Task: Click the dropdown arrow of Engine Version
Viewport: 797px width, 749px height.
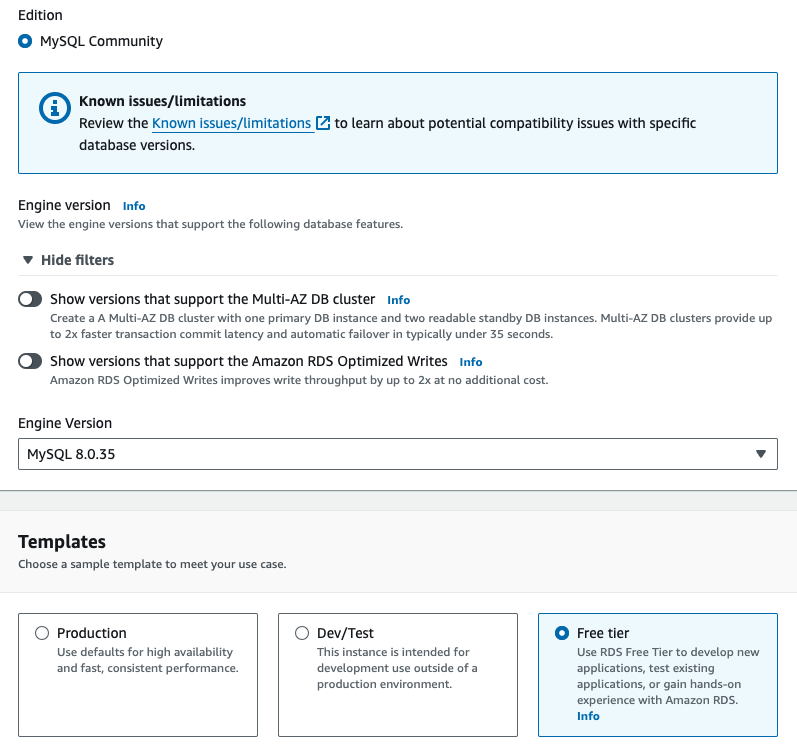Action: click(761, 454)
